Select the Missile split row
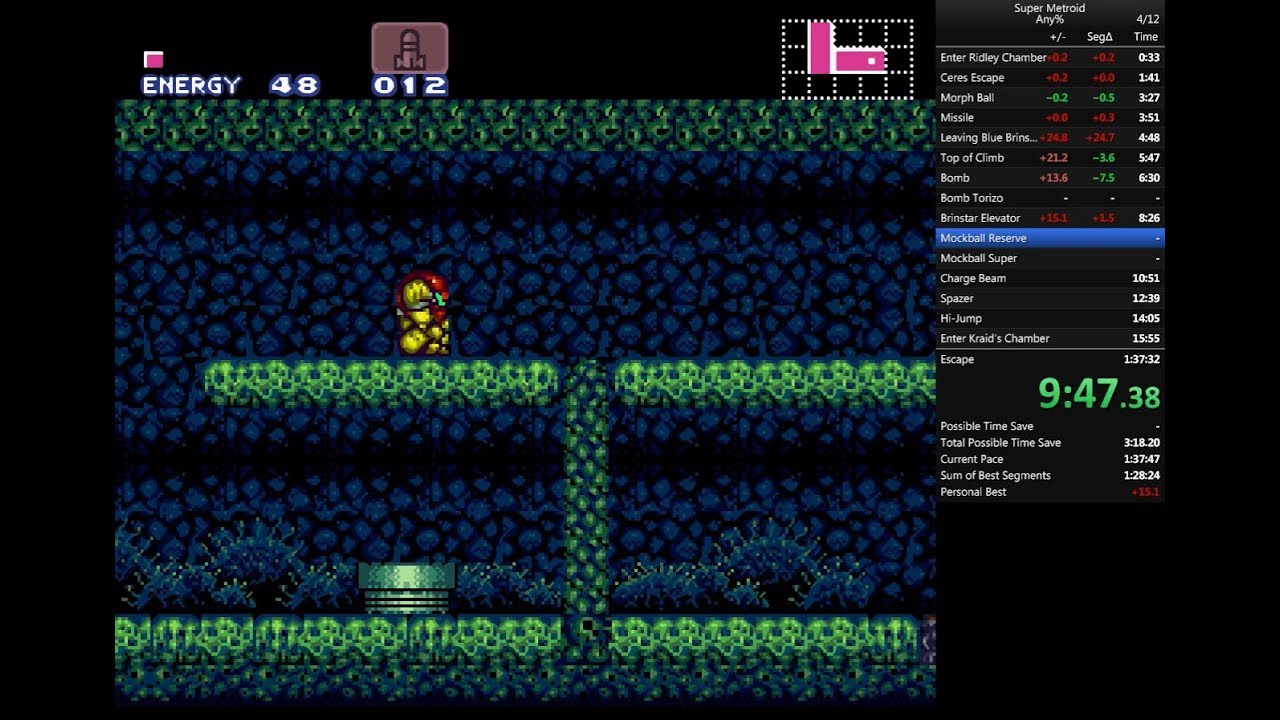The width and height of the screenshot is (1280, 720). pyautogui.click(x=1050, y=118)
